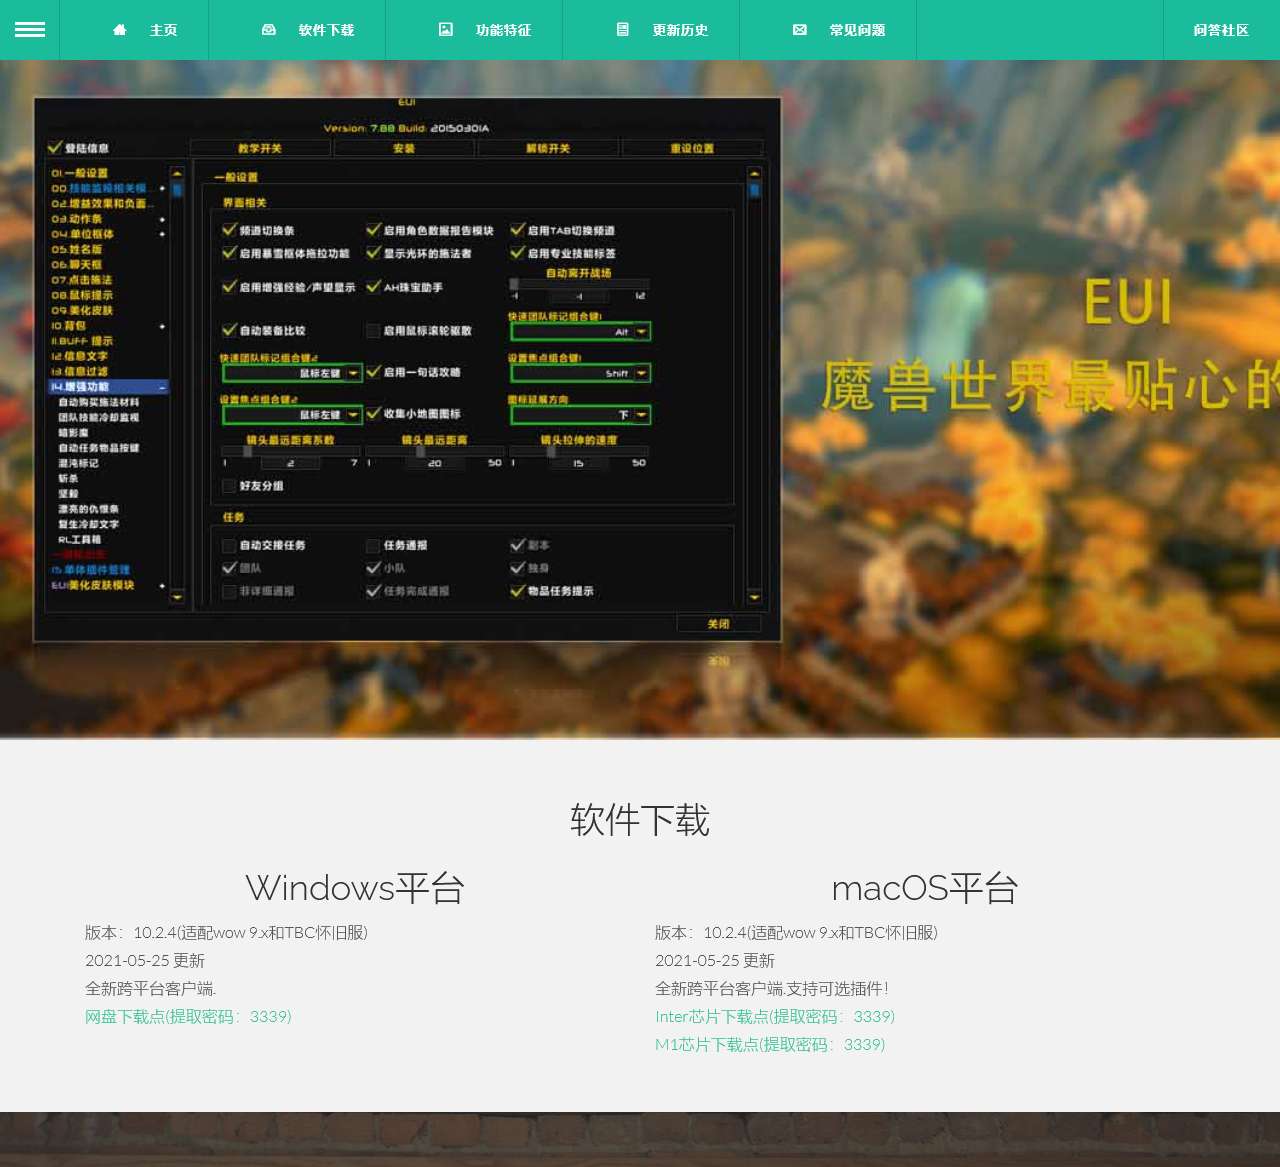
Task: Open the M1芯片下载点 link
Action: 770,1044
